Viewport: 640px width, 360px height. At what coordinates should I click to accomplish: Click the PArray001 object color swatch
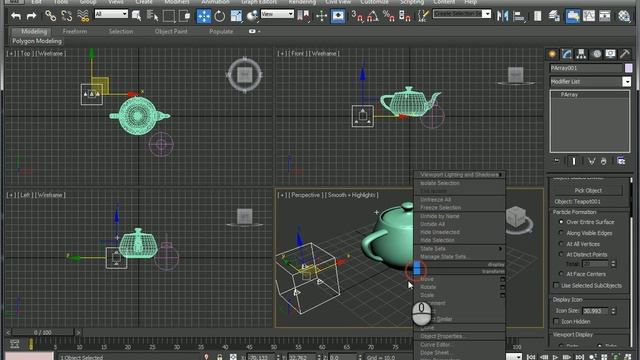pyautogui.click(x=629, y=68)
